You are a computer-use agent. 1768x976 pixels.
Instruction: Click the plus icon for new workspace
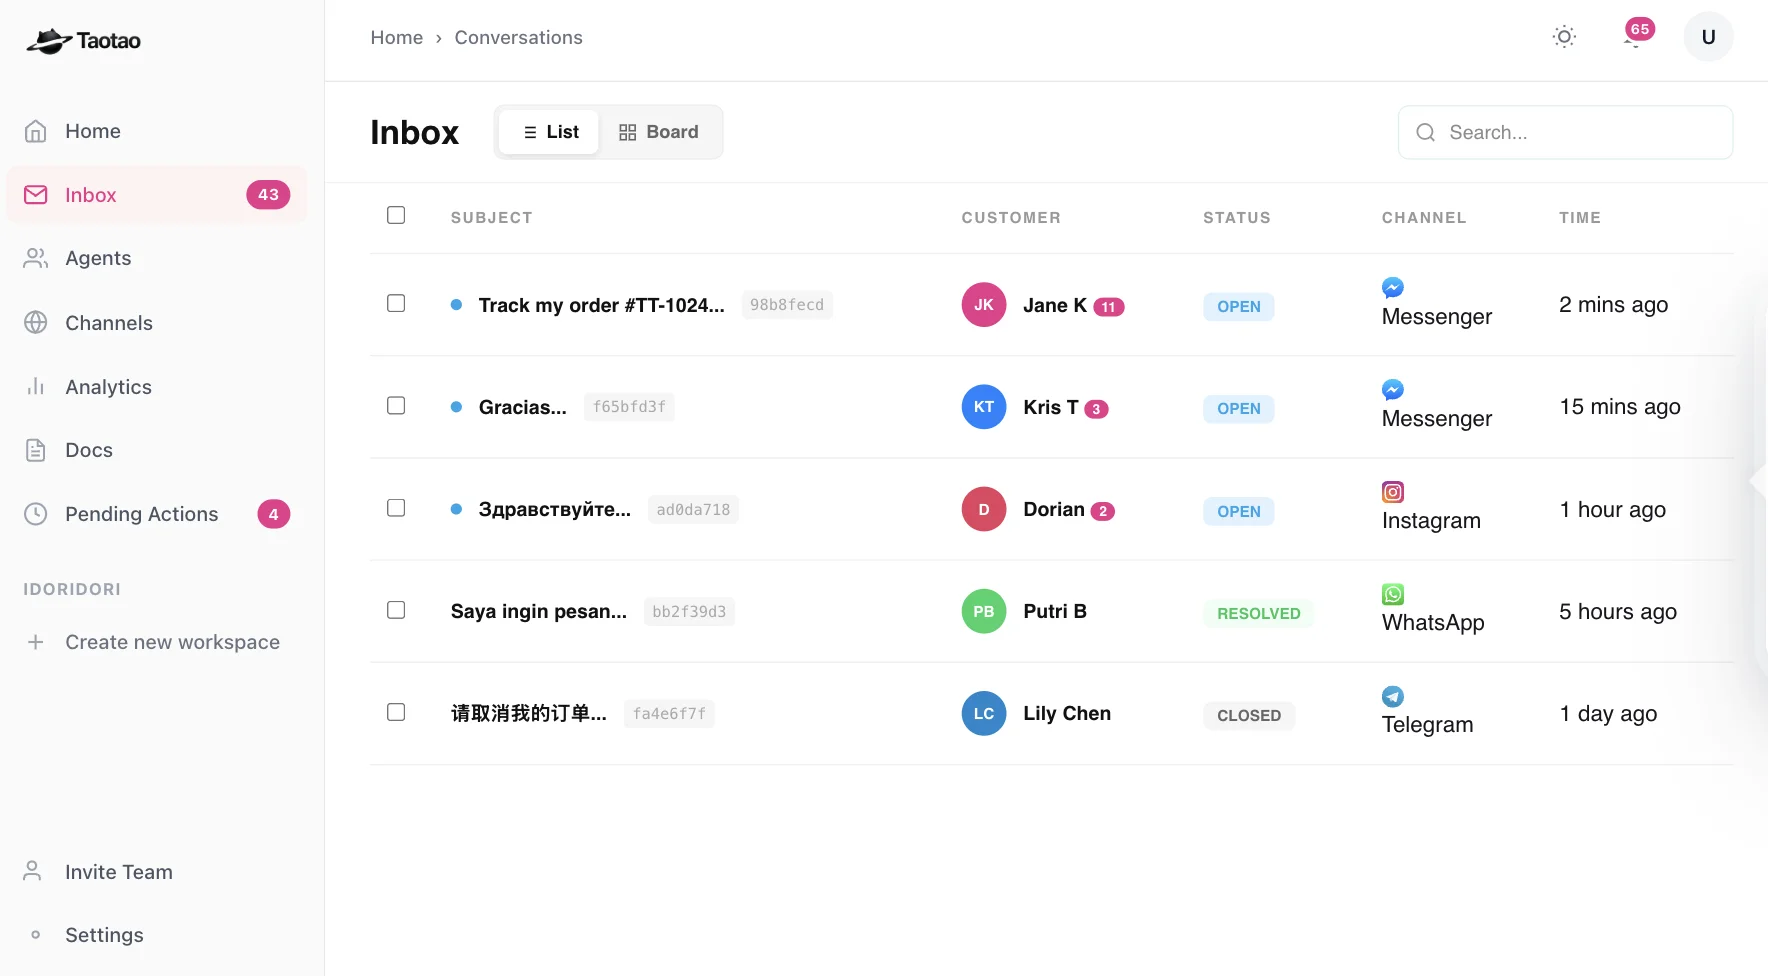point(36,642)
